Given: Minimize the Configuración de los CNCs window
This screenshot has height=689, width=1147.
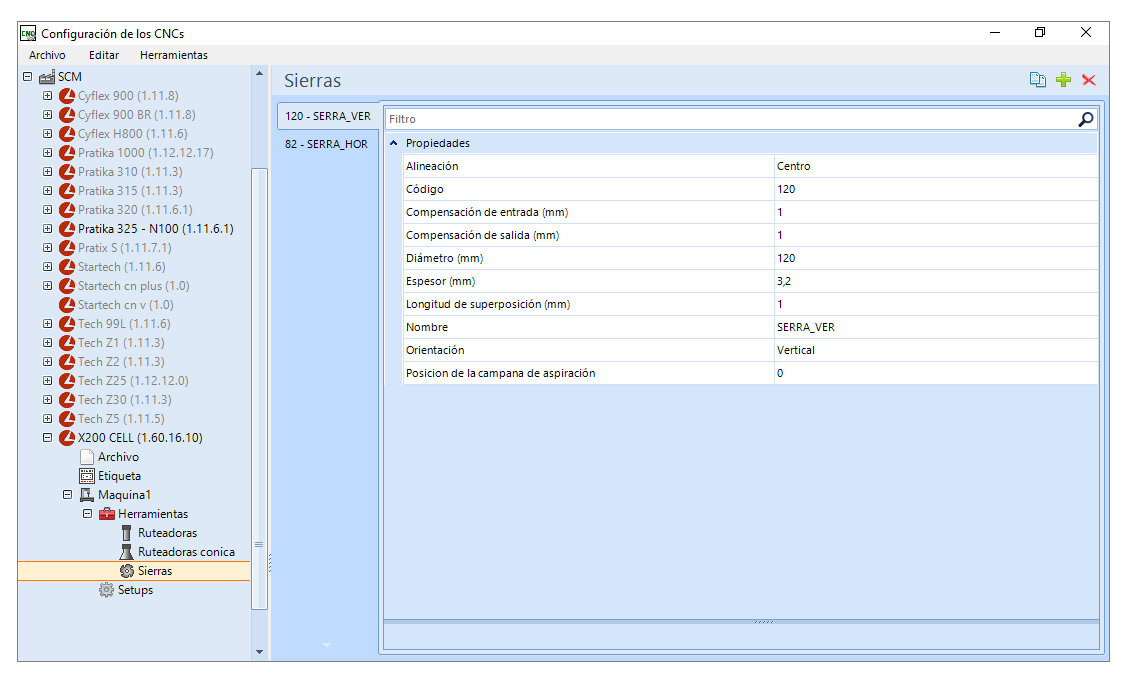Looking at the screenshot, I should click(x=995, y=32).
